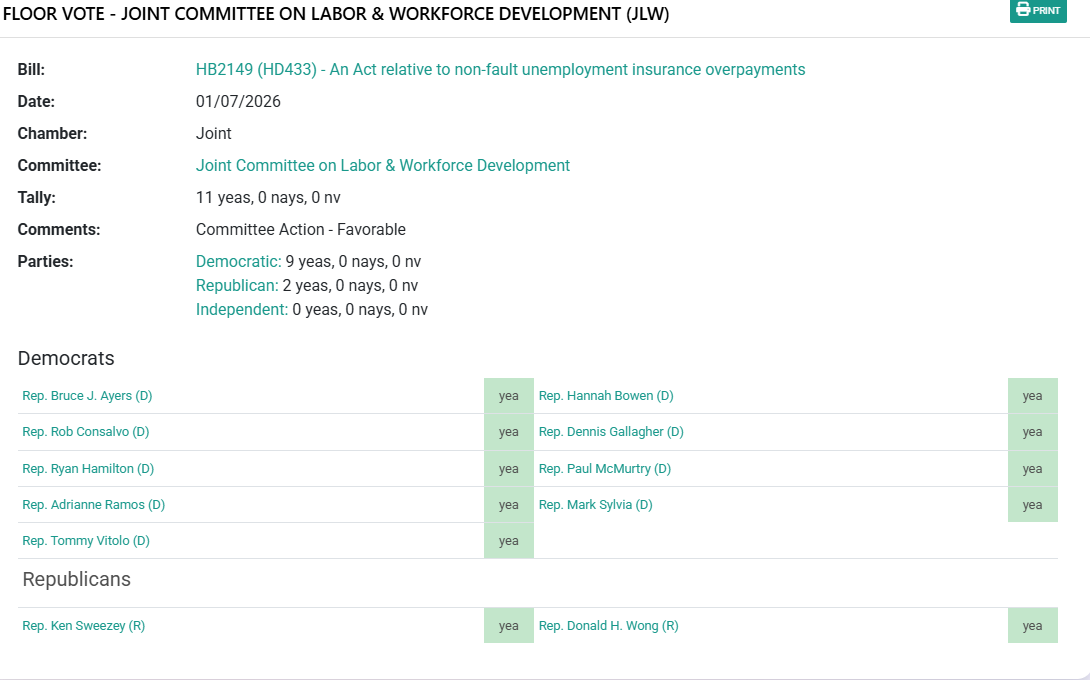View Rep. Rob Consalvo's page
This screenshot has width=1090, height=680.
coord(85,432)
